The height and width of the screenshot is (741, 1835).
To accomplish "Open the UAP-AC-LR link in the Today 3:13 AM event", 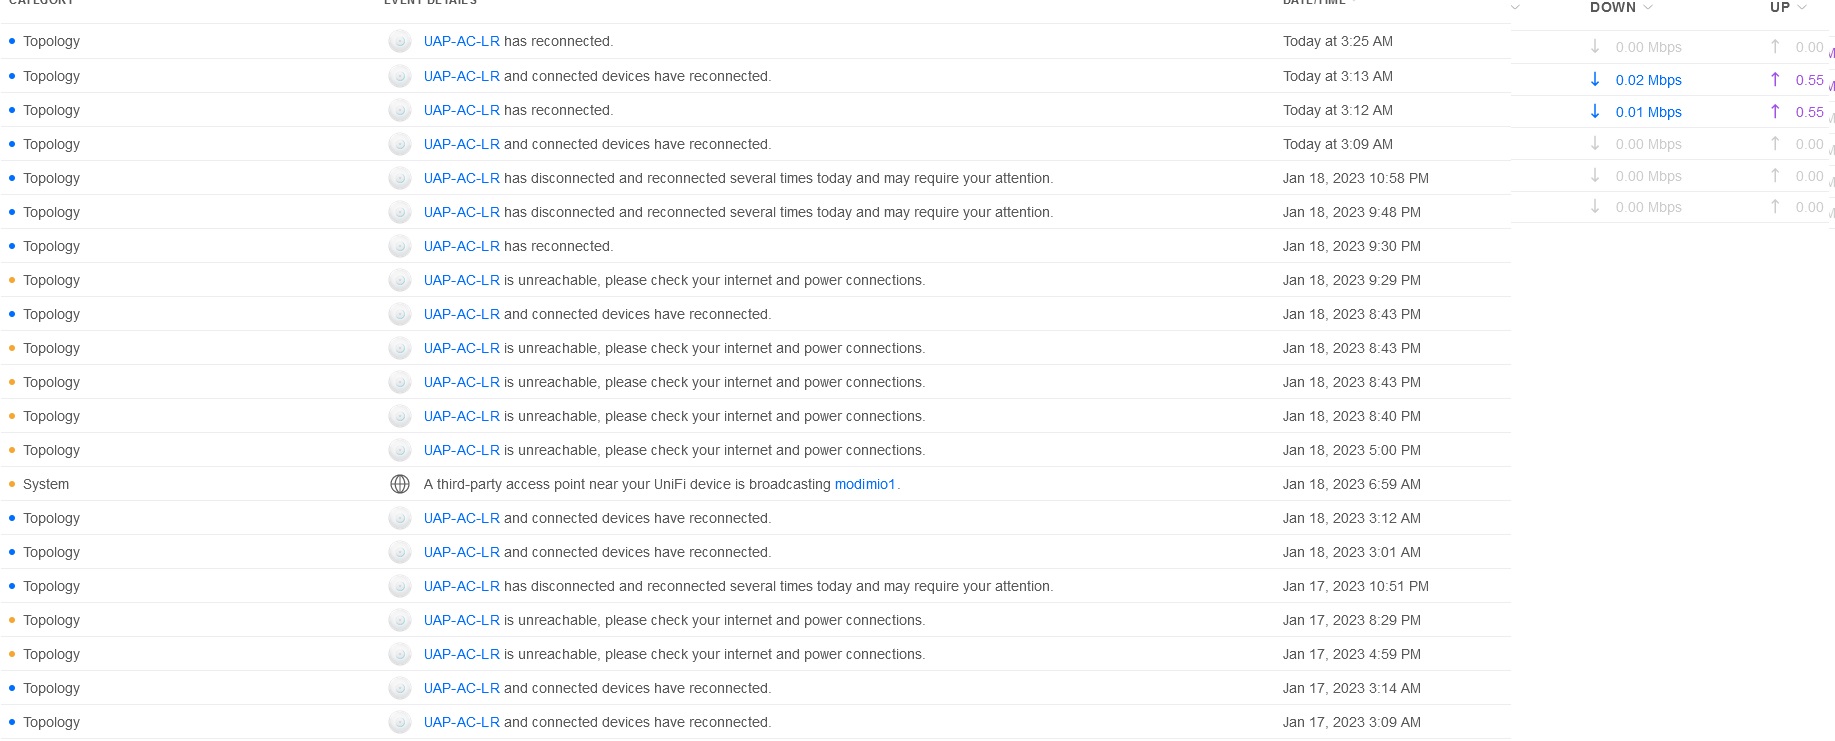I will coord(461,76).
